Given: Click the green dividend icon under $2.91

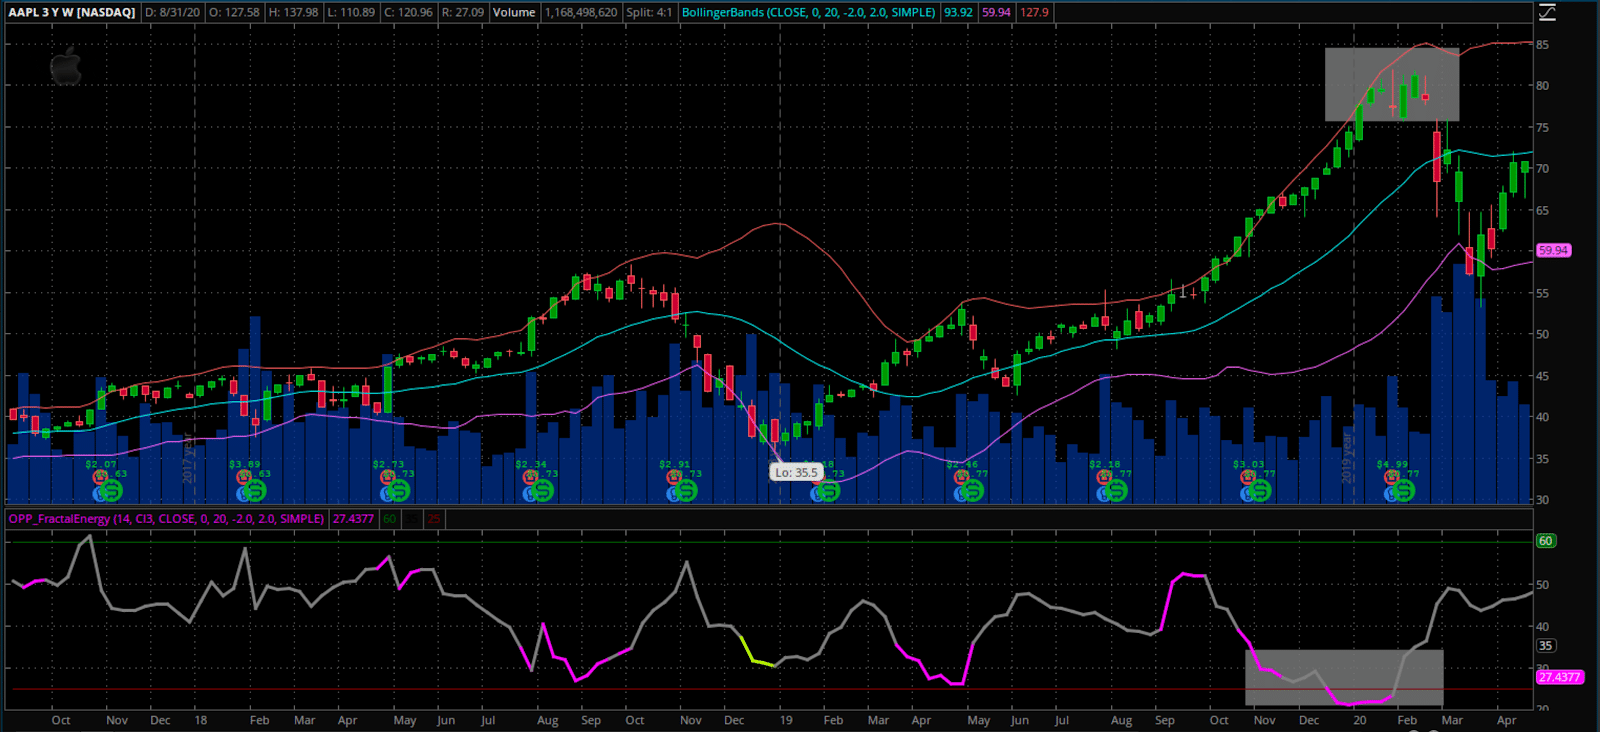Looking at the screenshot, I should click(686, 491).
